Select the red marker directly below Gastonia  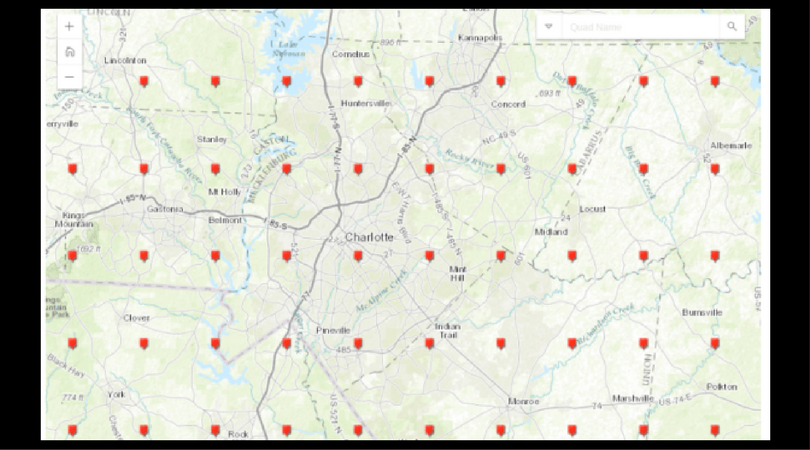(x=144, y=256)
